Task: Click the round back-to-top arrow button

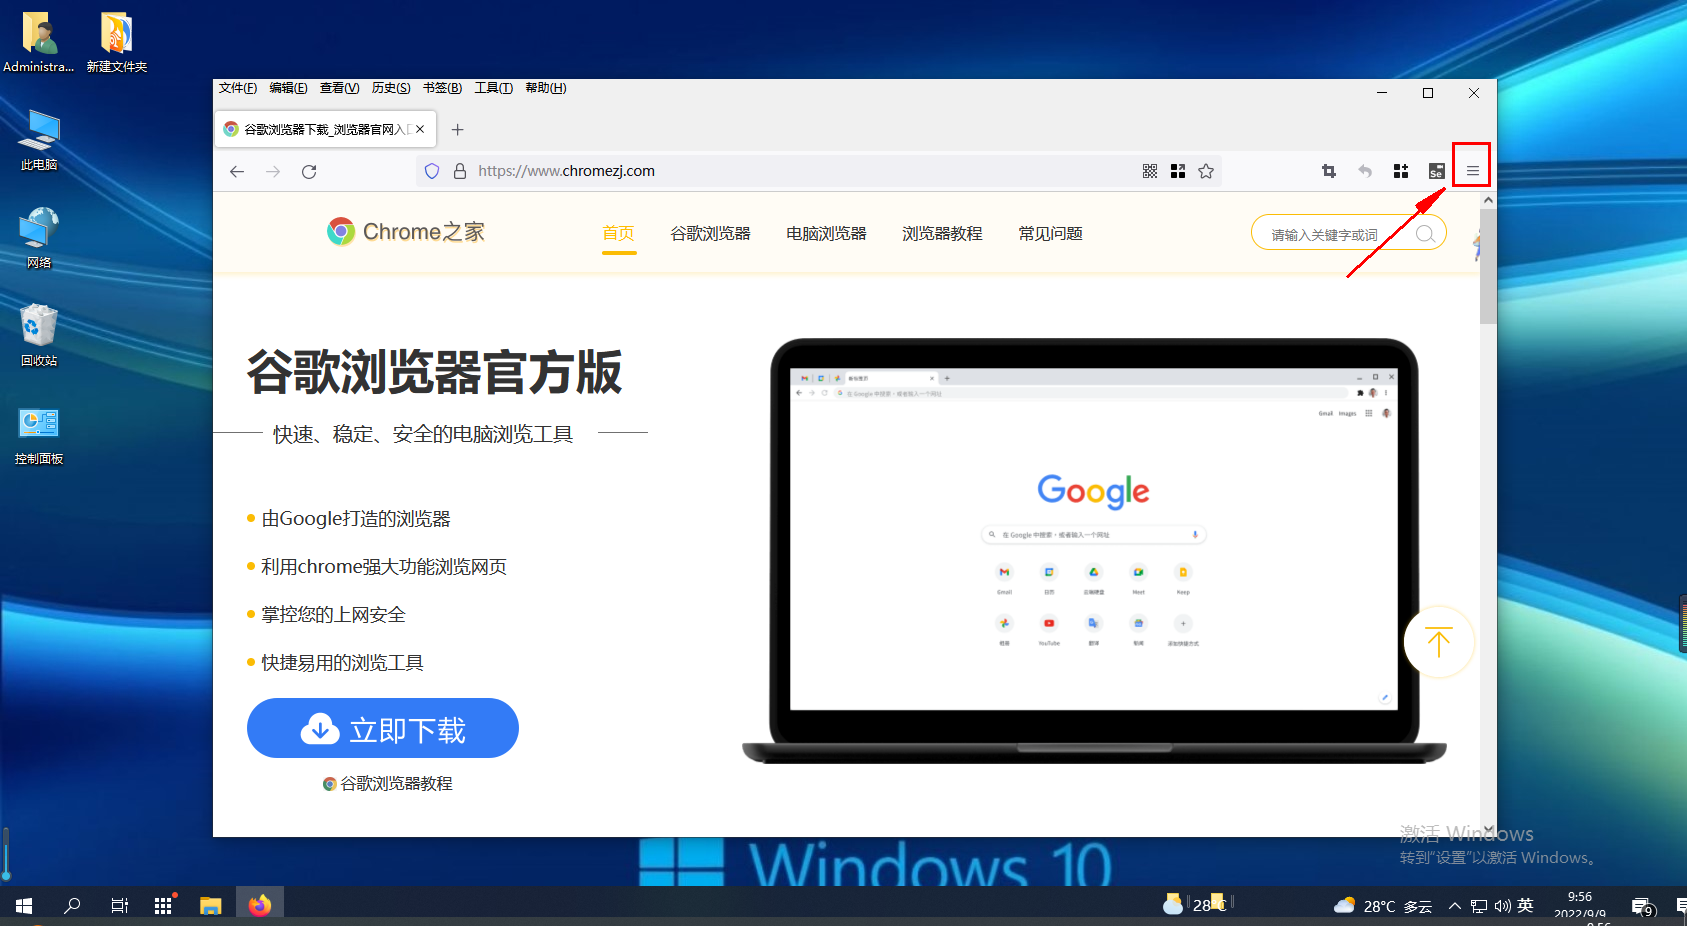Action: click(x=1438, y=642)
